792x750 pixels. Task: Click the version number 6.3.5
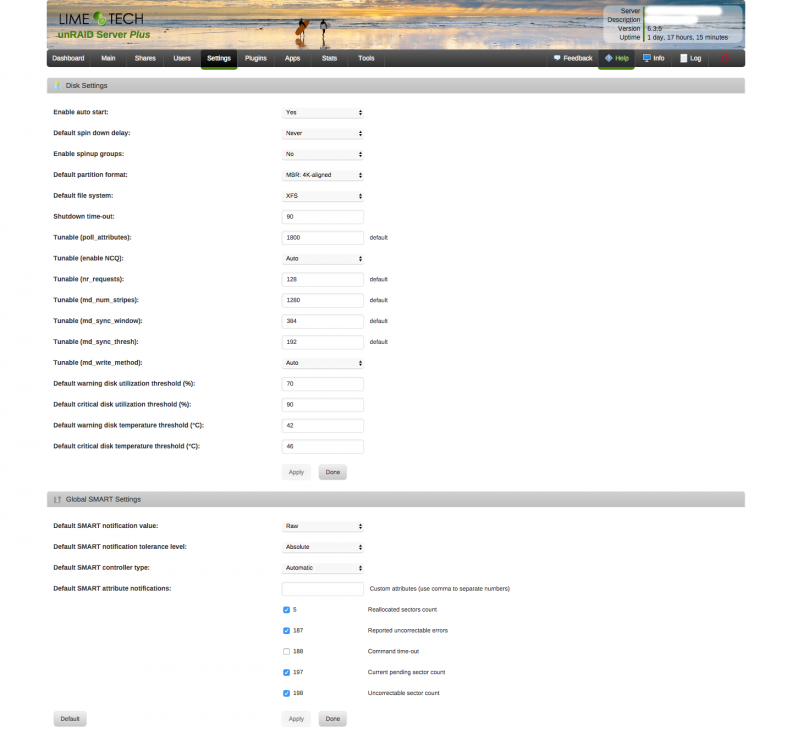pos(655,29)
